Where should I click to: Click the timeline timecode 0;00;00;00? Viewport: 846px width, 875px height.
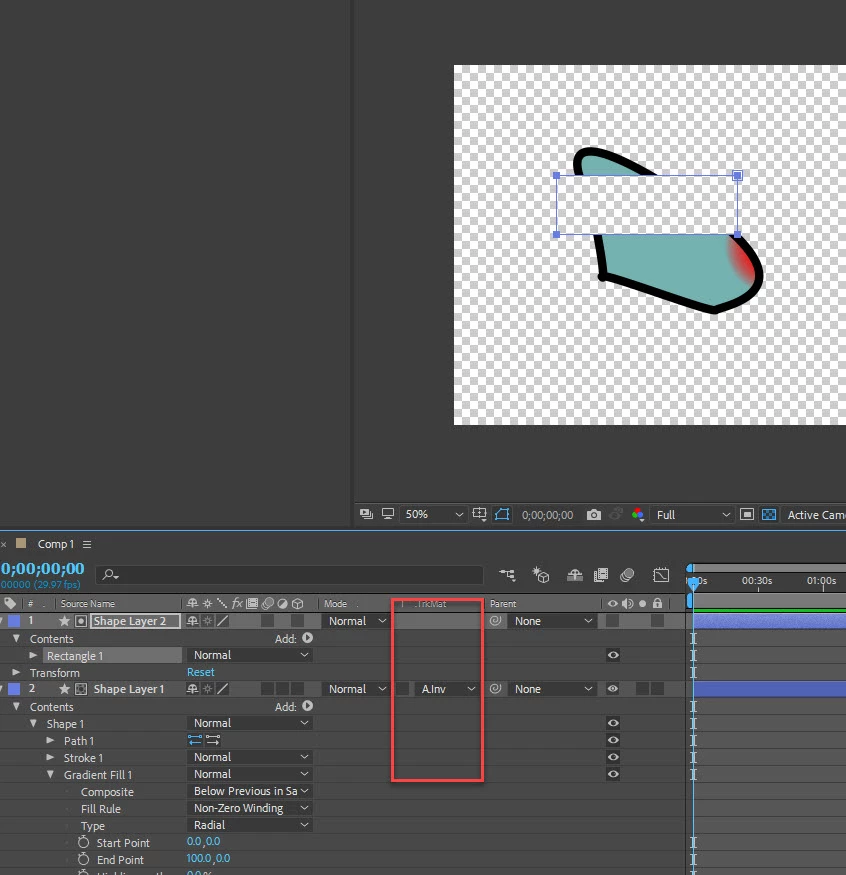[43, 569]
